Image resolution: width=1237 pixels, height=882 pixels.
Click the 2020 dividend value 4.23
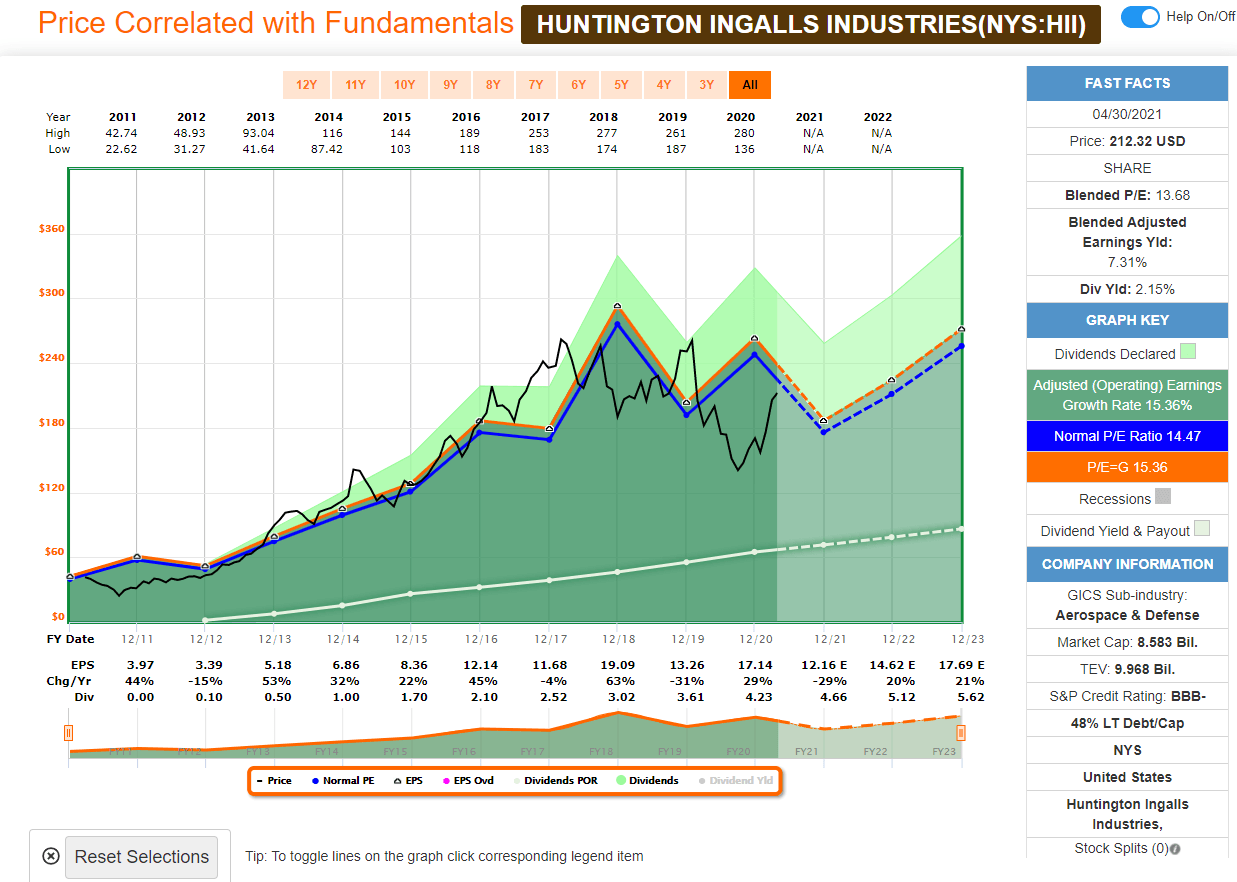(x=755, y=696)
